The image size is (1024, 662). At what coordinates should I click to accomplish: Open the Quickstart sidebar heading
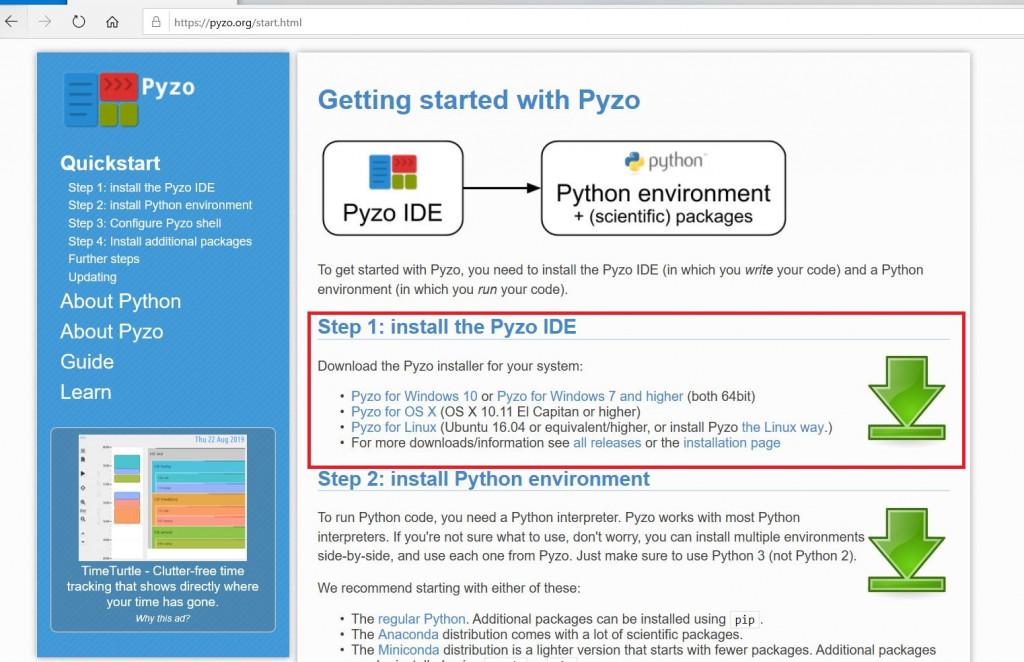(x=110, y=163)
